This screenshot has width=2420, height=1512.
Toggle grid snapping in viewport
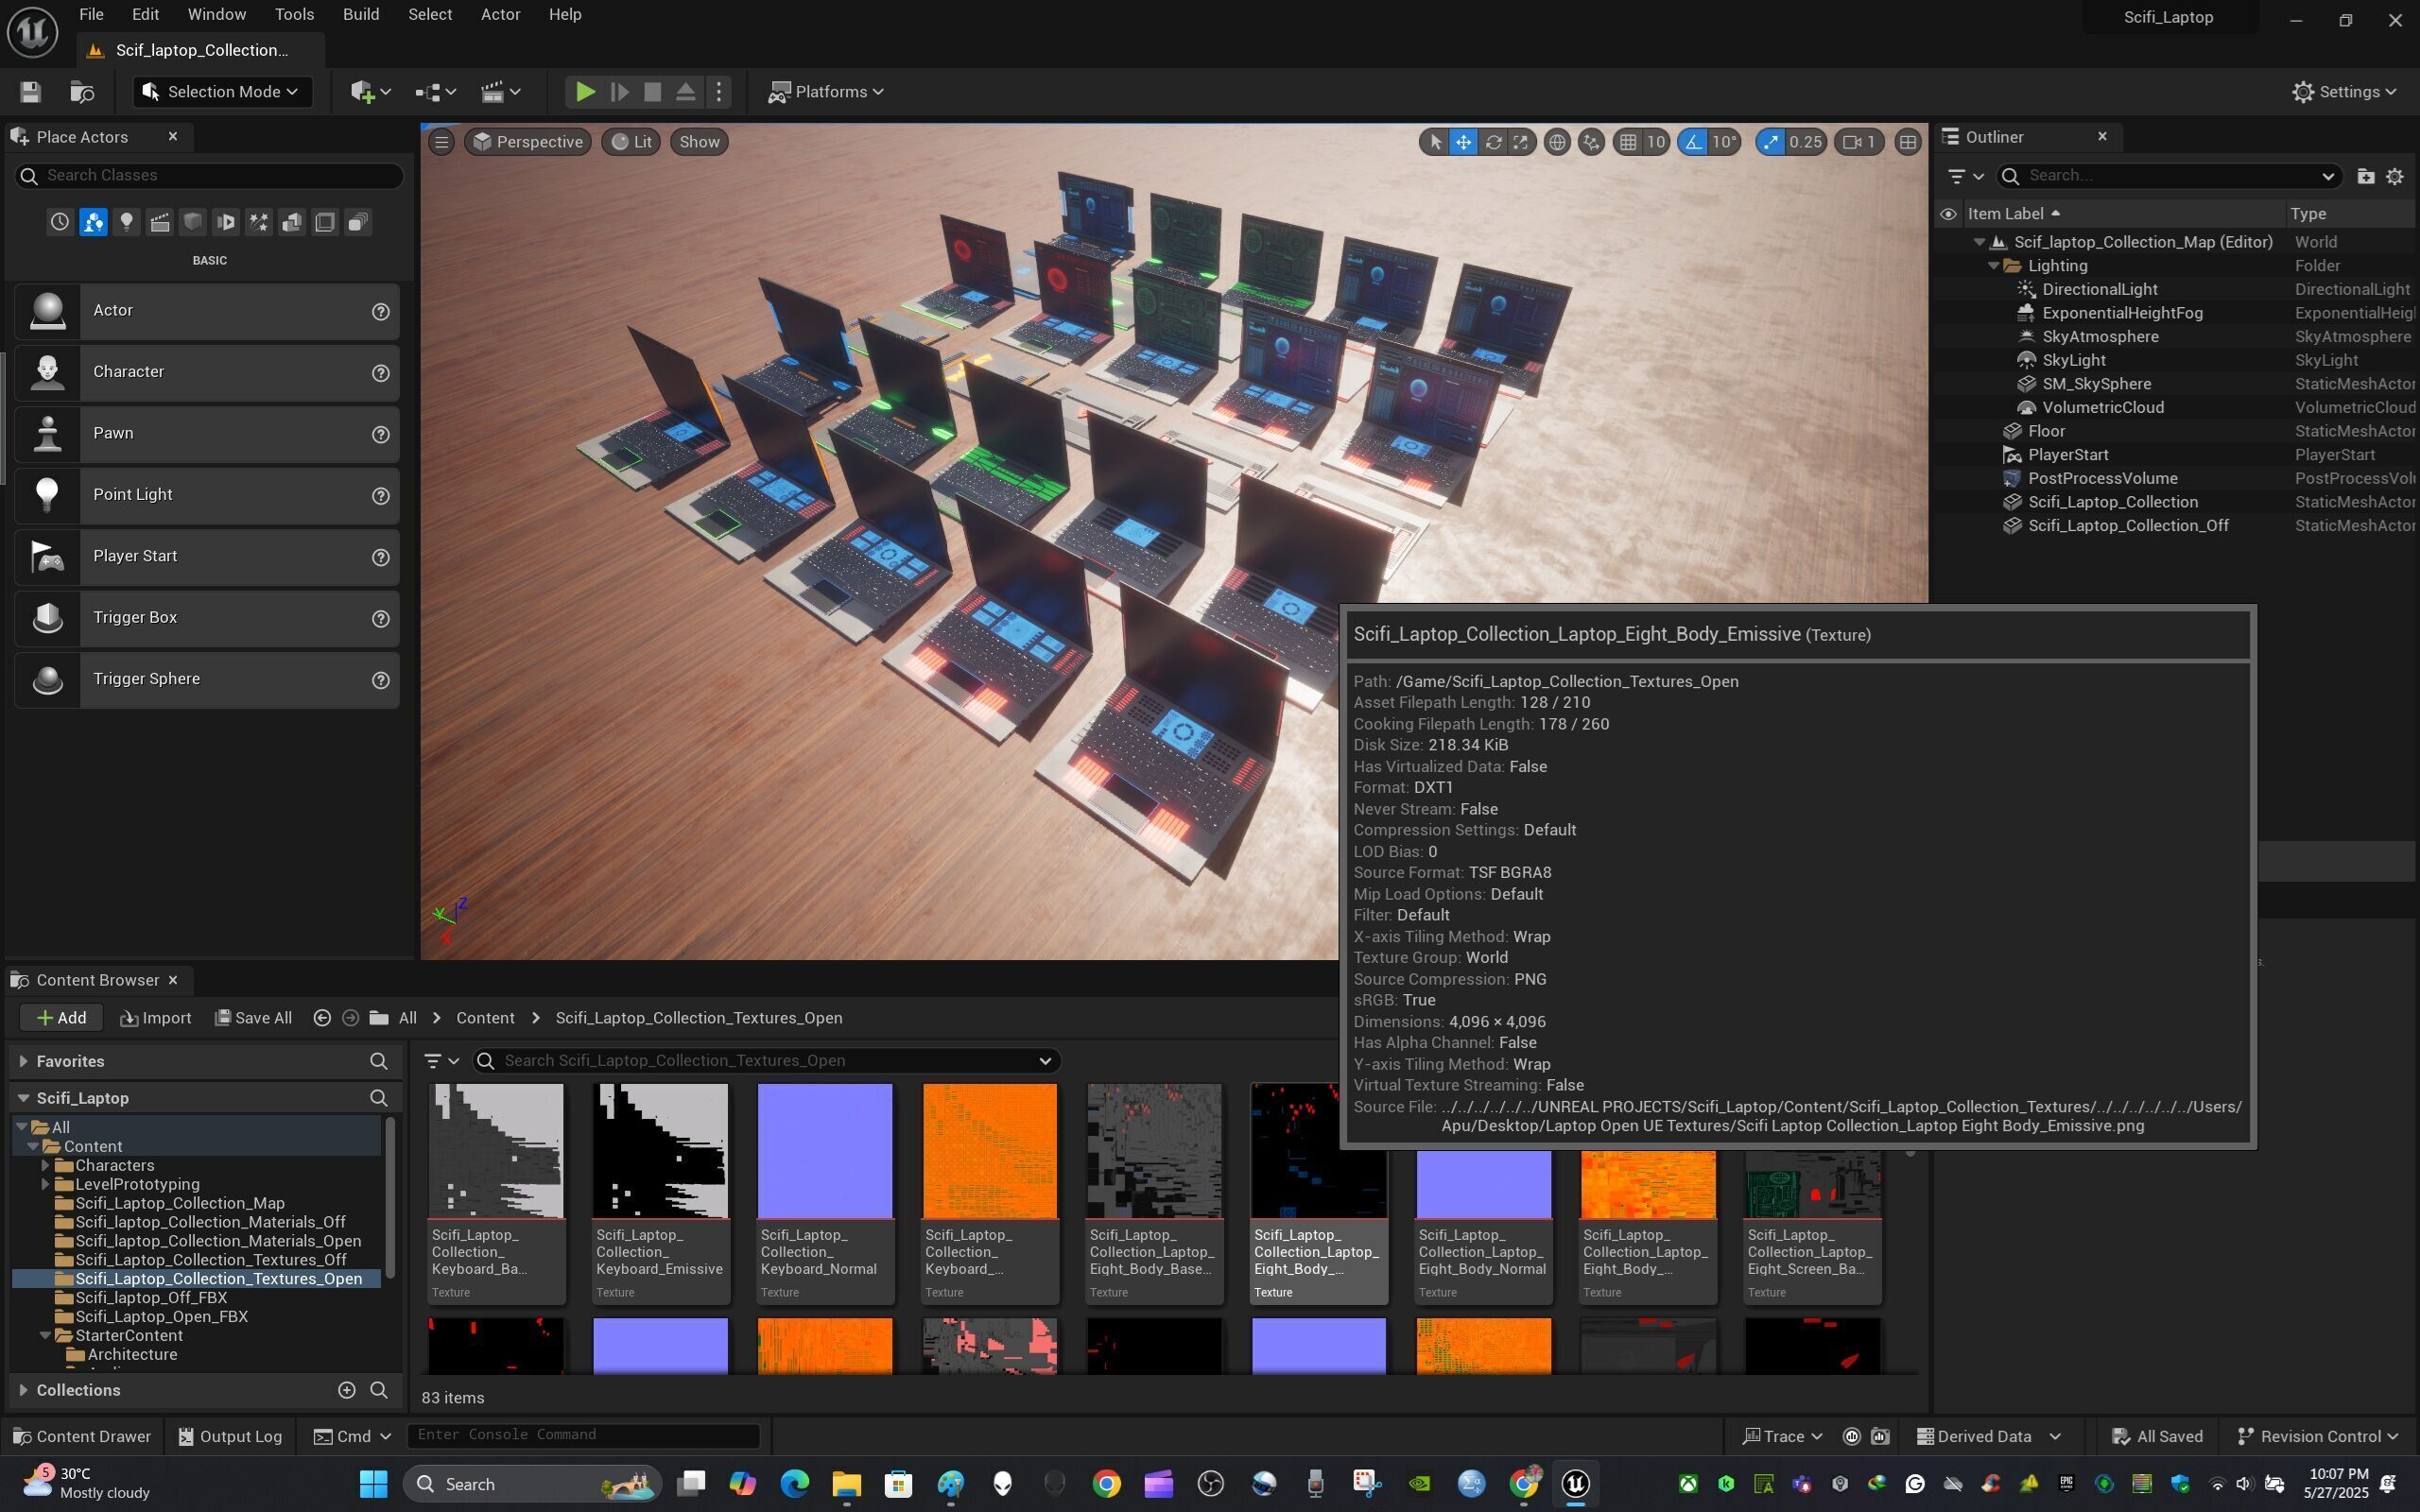pyautogui.click(x=1628, y=142)
